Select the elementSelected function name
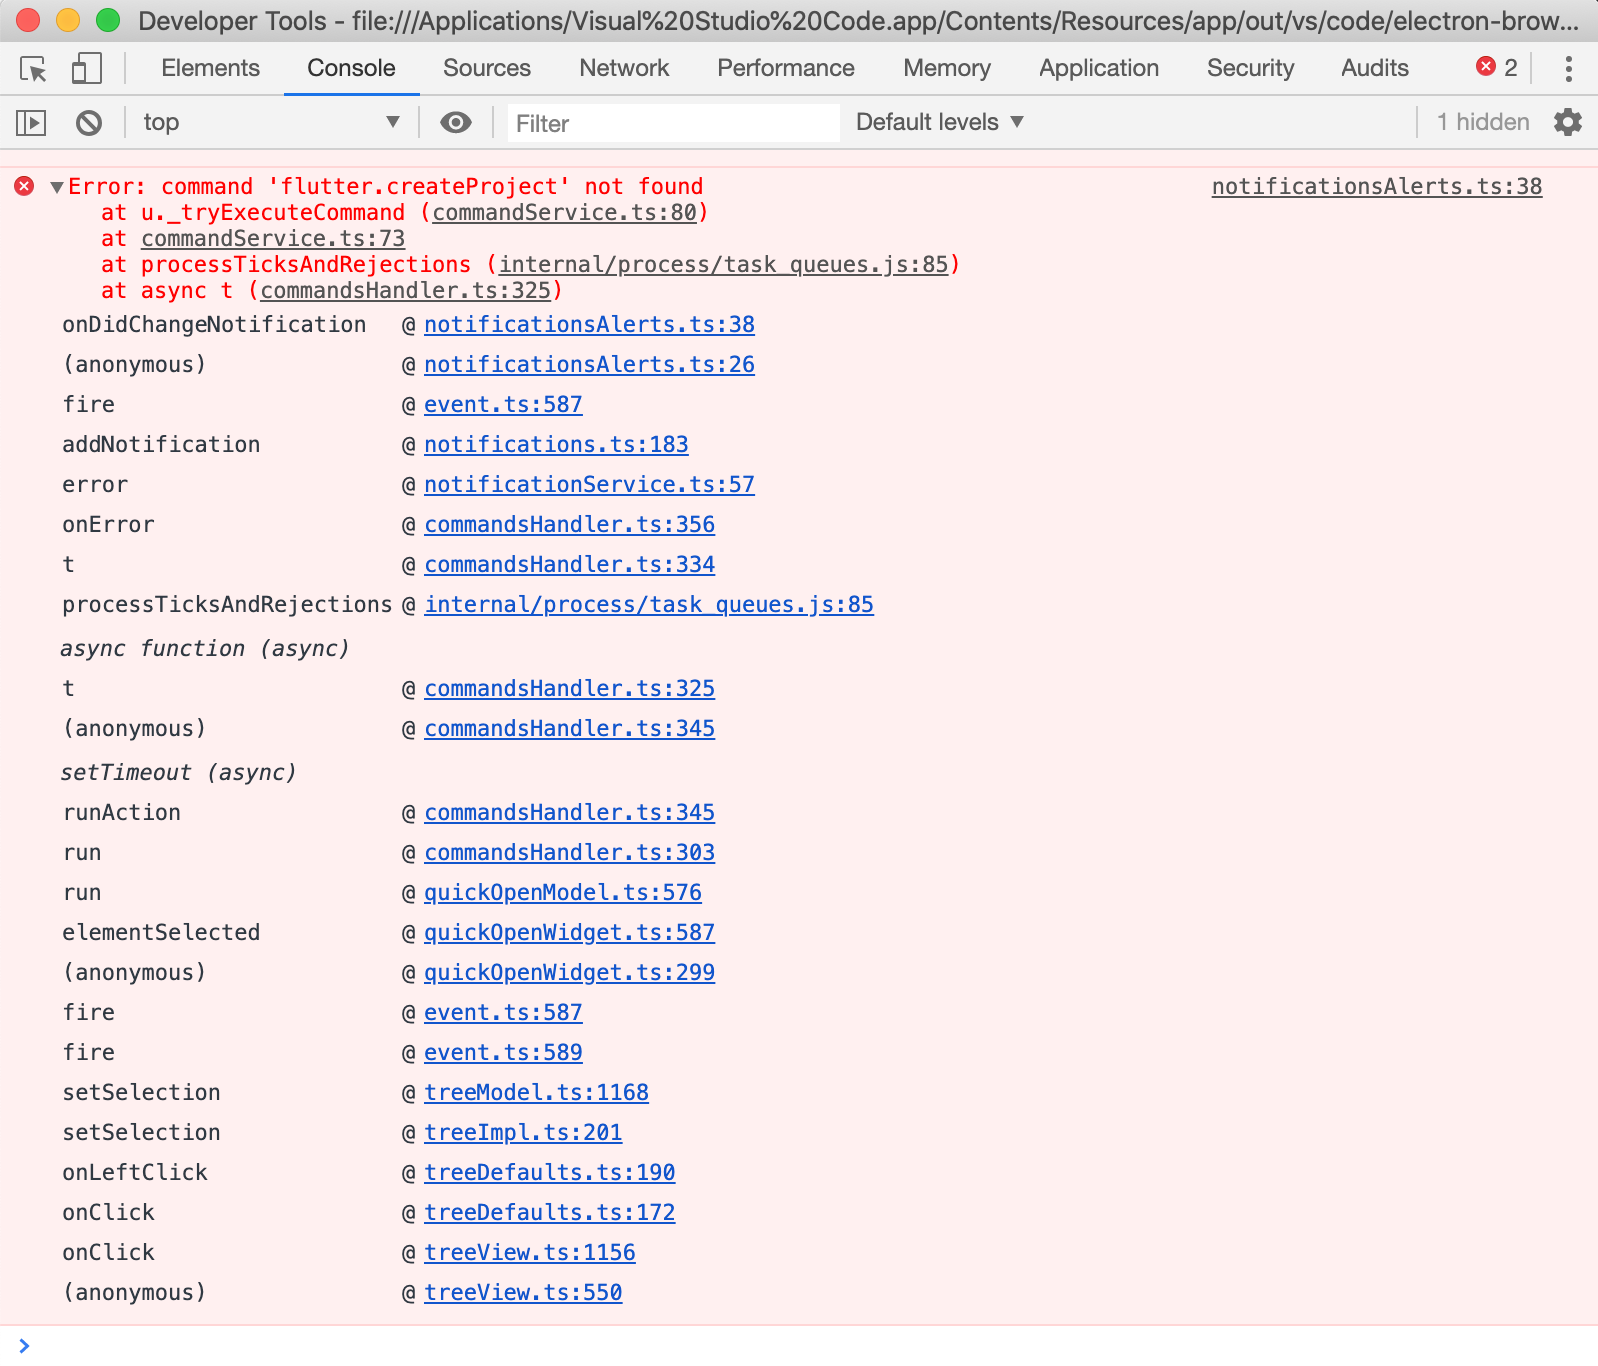The width and height of the screenshot is (1598, 1366). click(161, 932)
